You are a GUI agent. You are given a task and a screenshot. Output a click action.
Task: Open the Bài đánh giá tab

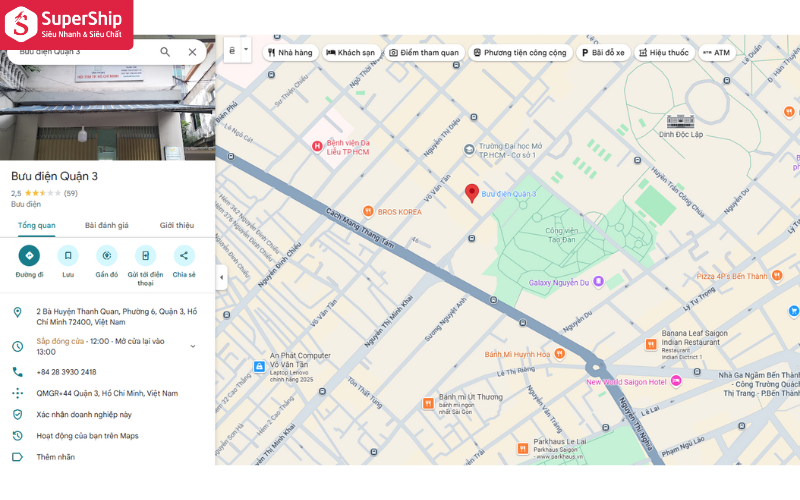point(107,226)
